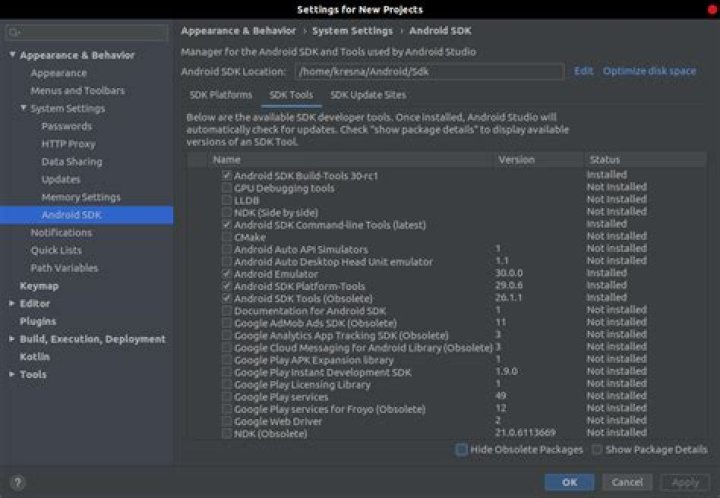Expand the Editor tree node
The width and height of the screenshot is (720, 498).
(12, 303)
